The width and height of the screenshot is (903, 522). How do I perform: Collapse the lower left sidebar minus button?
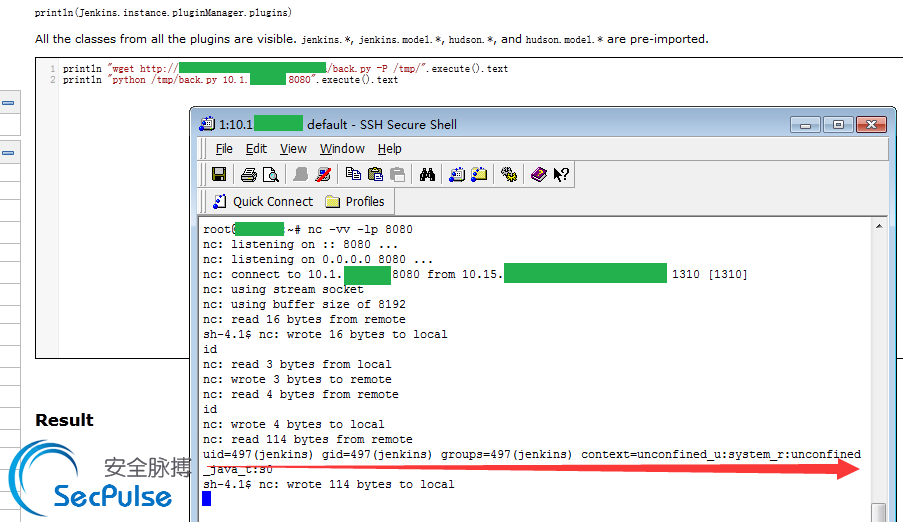8,153
